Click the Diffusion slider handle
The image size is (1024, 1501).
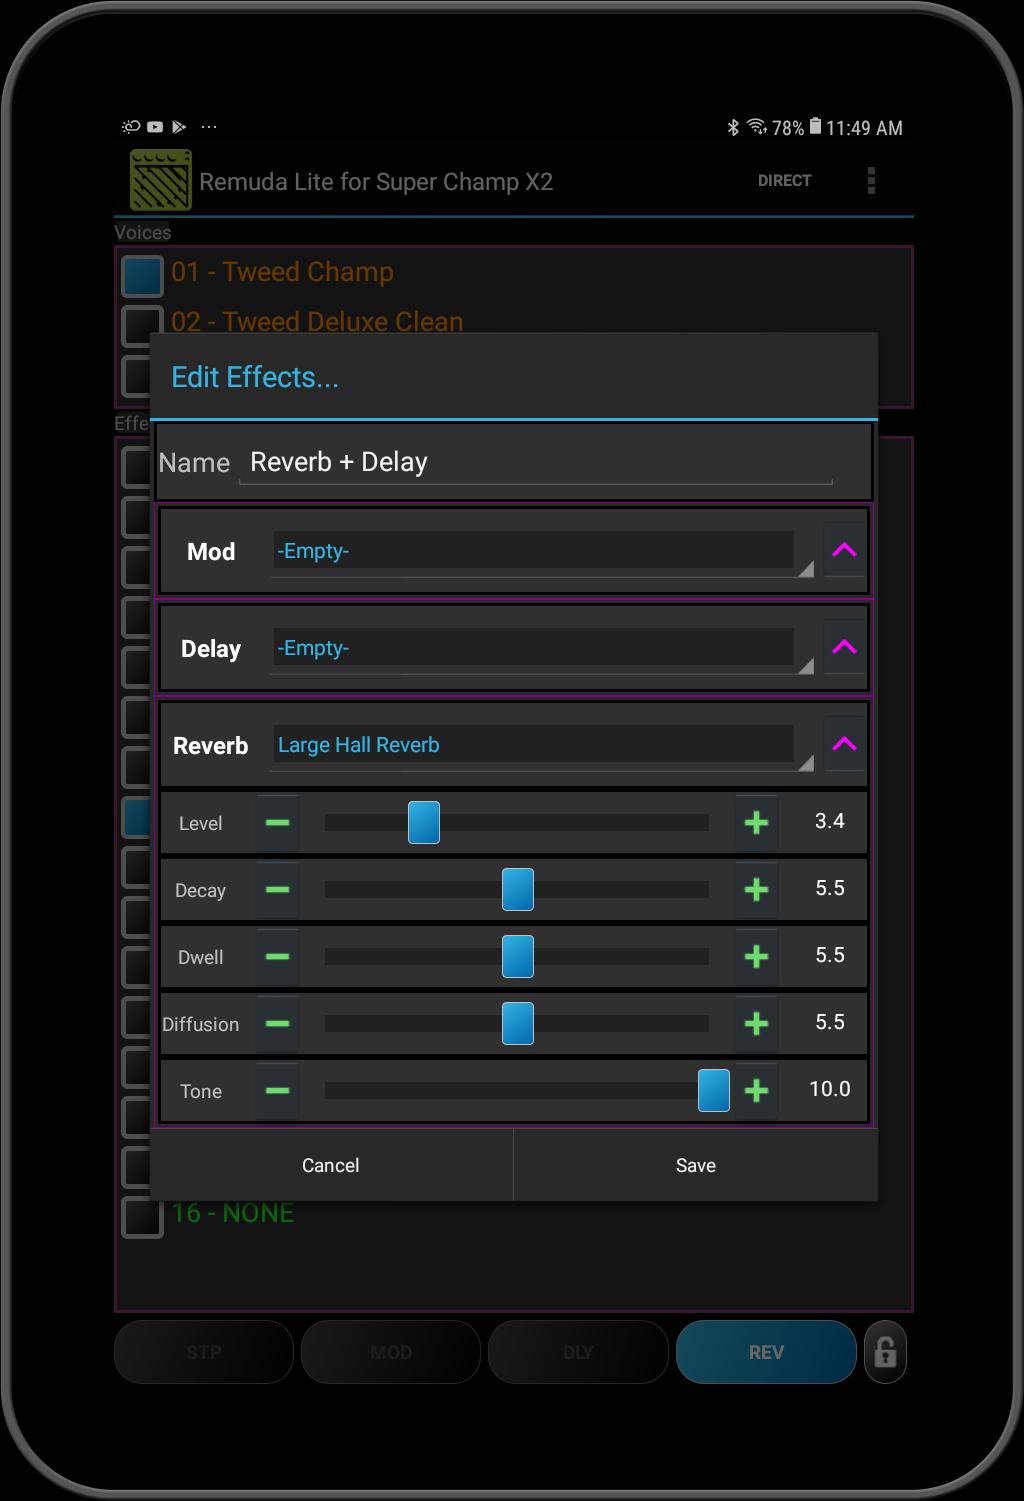(x=518, y=1024)
